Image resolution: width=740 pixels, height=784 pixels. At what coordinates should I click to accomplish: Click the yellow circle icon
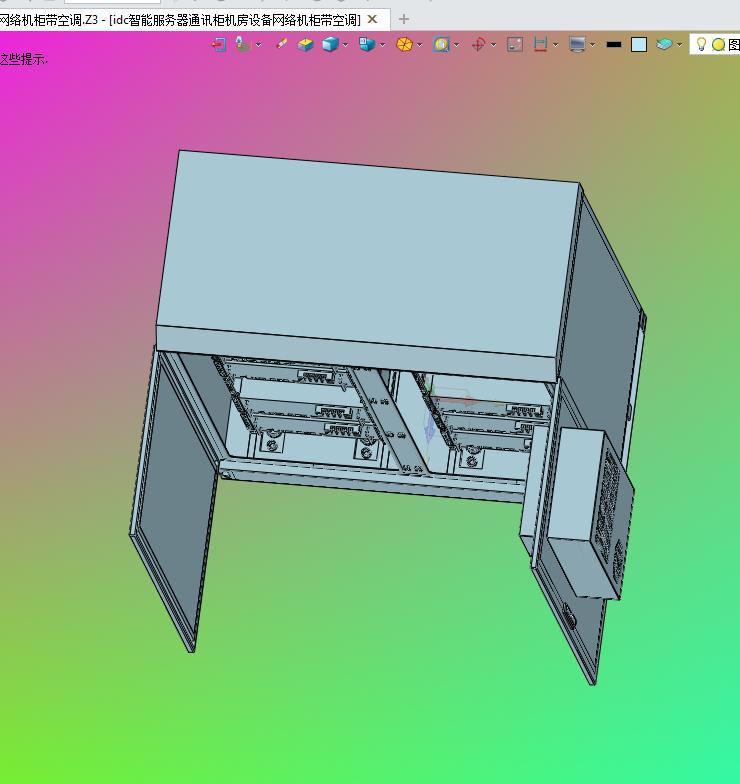click(718, 44)
